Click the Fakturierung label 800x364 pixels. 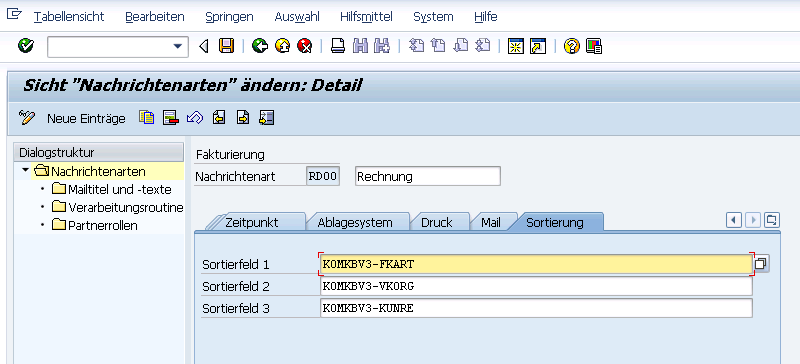point(230,154)
